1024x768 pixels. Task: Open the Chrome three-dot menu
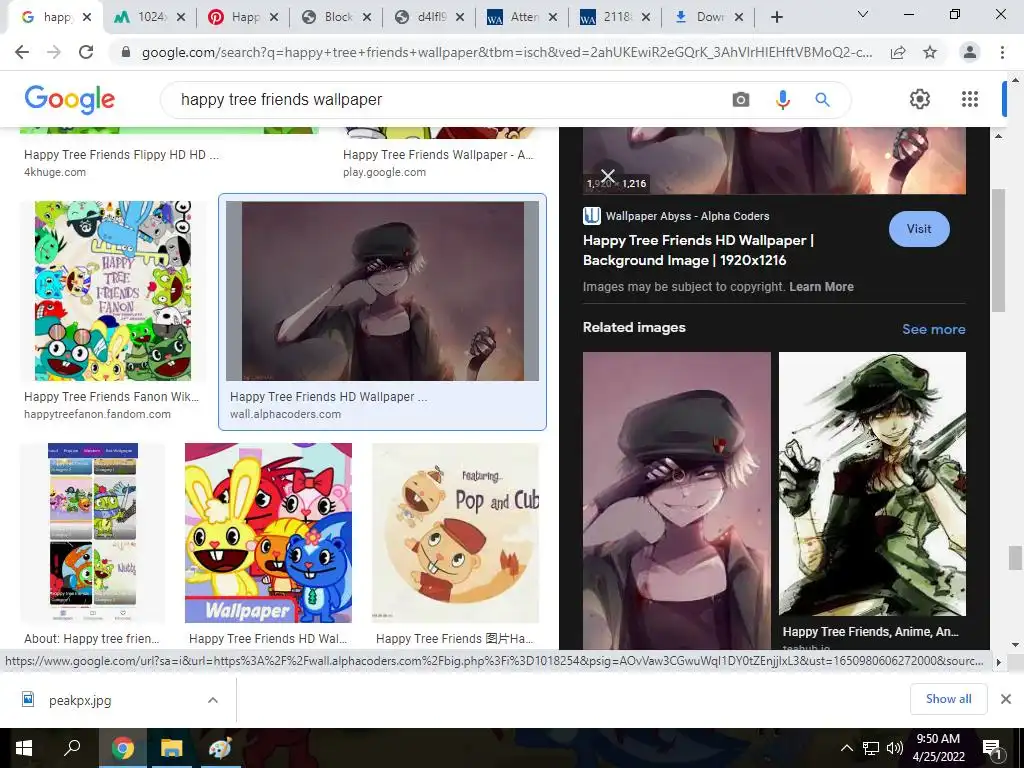pyautogui.click(x=1002, y=52)
